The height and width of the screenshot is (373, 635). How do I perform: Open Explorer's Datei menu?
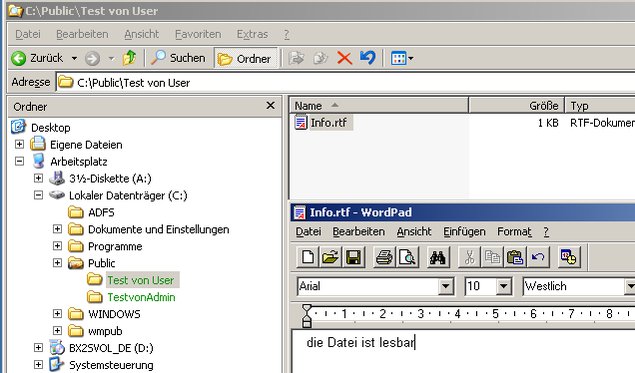28,34
